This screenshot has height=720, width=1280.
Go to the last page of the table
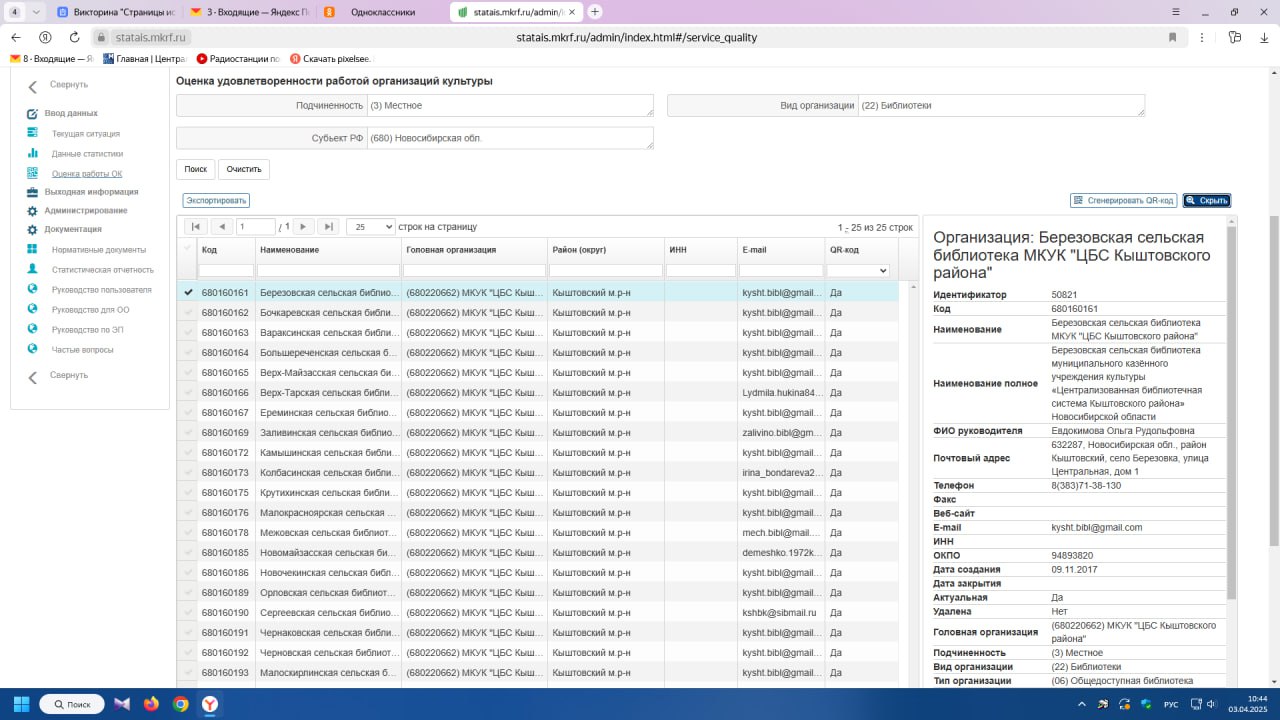[x=328, y=227]
